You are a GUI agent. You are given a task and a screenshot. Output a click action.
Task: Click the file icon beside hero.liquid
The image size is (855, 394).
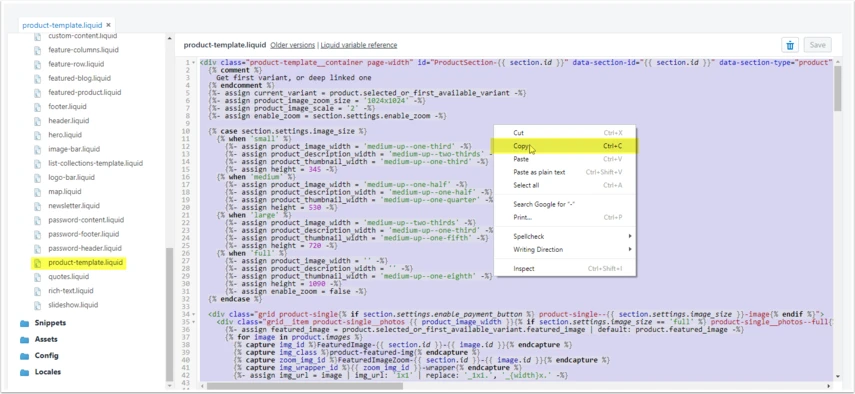[38, 135]
